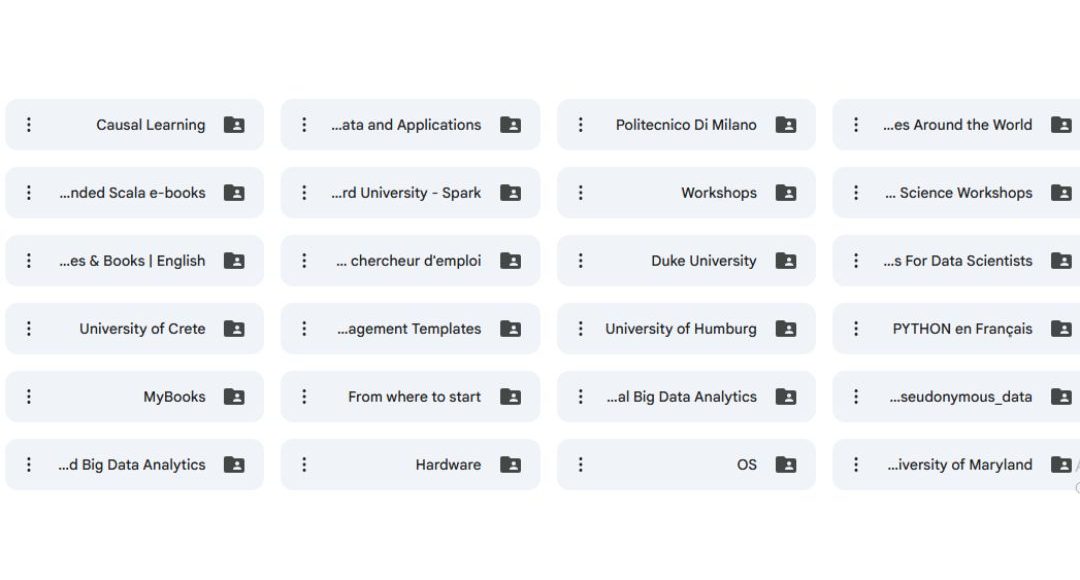
Task: Click shared folder icon next to Politecnico Di Milano
Action: point(786,125)
